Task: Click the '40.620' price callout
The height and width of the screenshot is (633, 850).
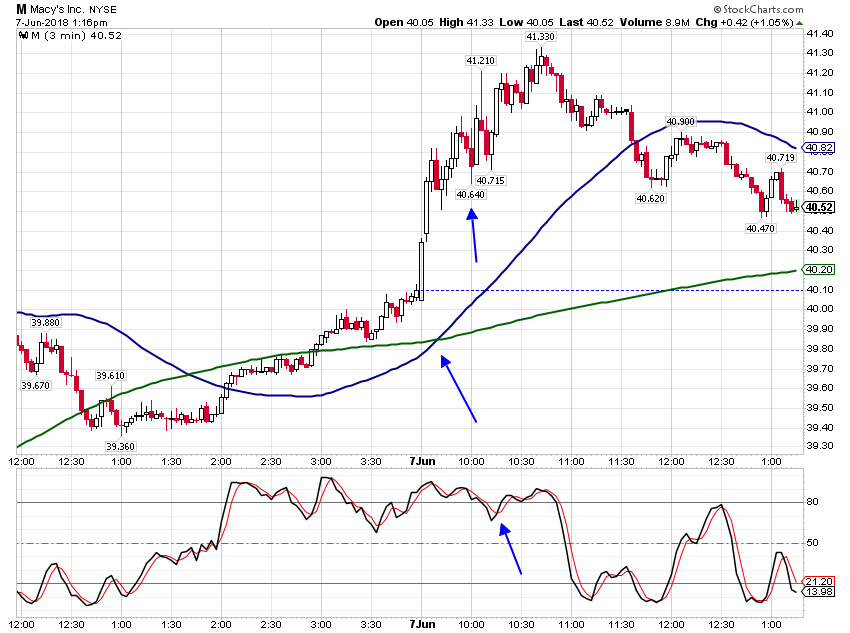Action: [651, 199]
